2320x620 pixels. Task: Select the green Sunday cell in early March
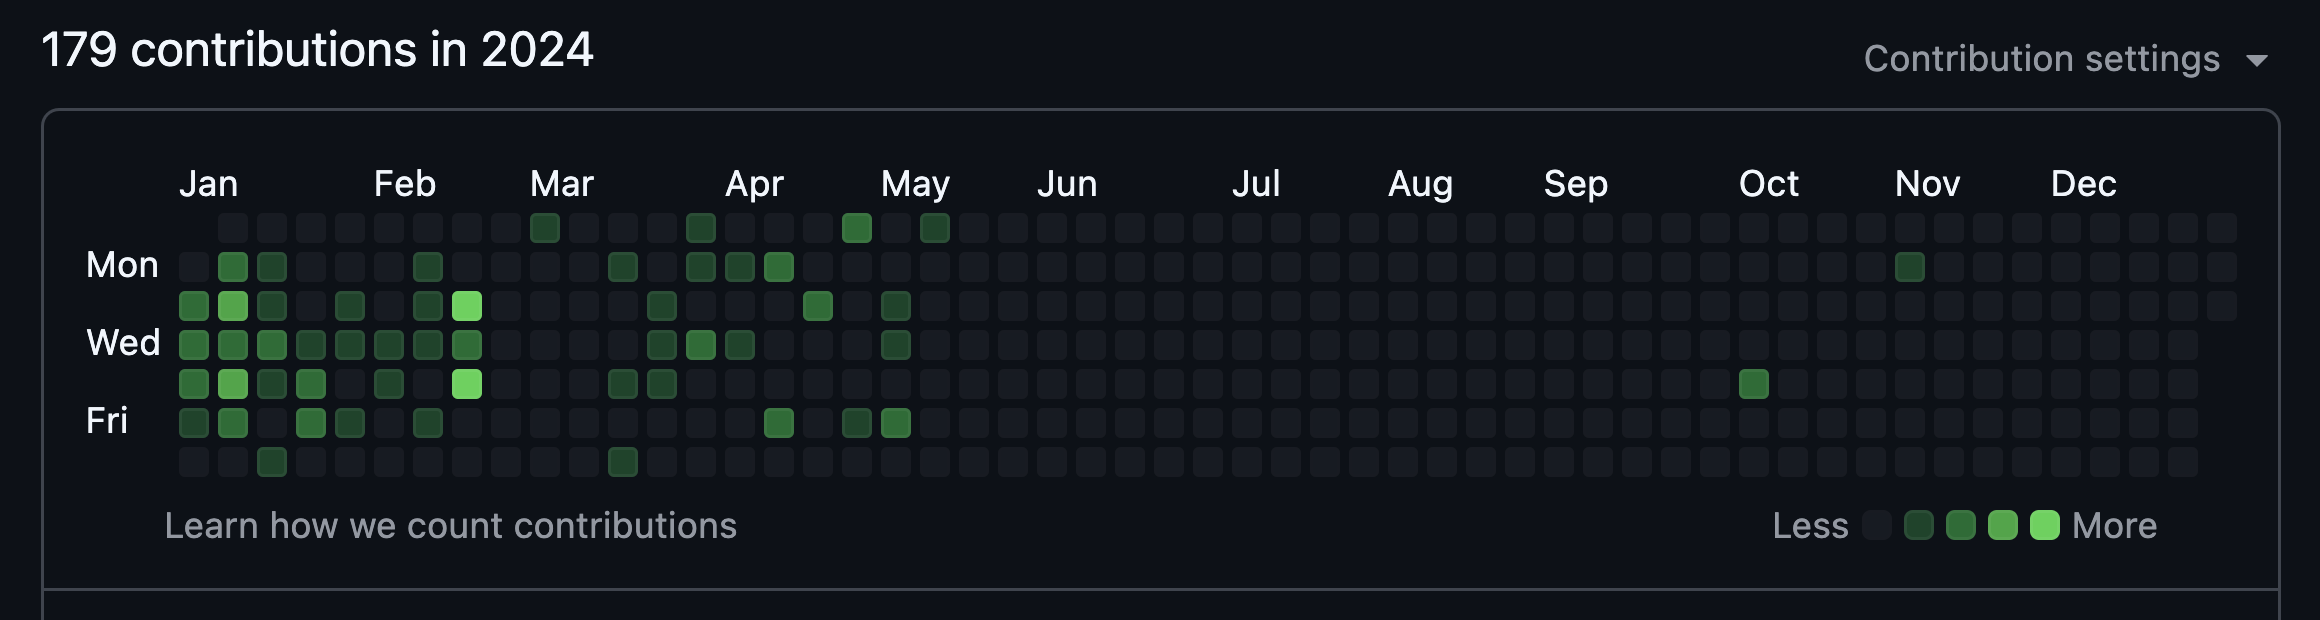tap(544, 228)
